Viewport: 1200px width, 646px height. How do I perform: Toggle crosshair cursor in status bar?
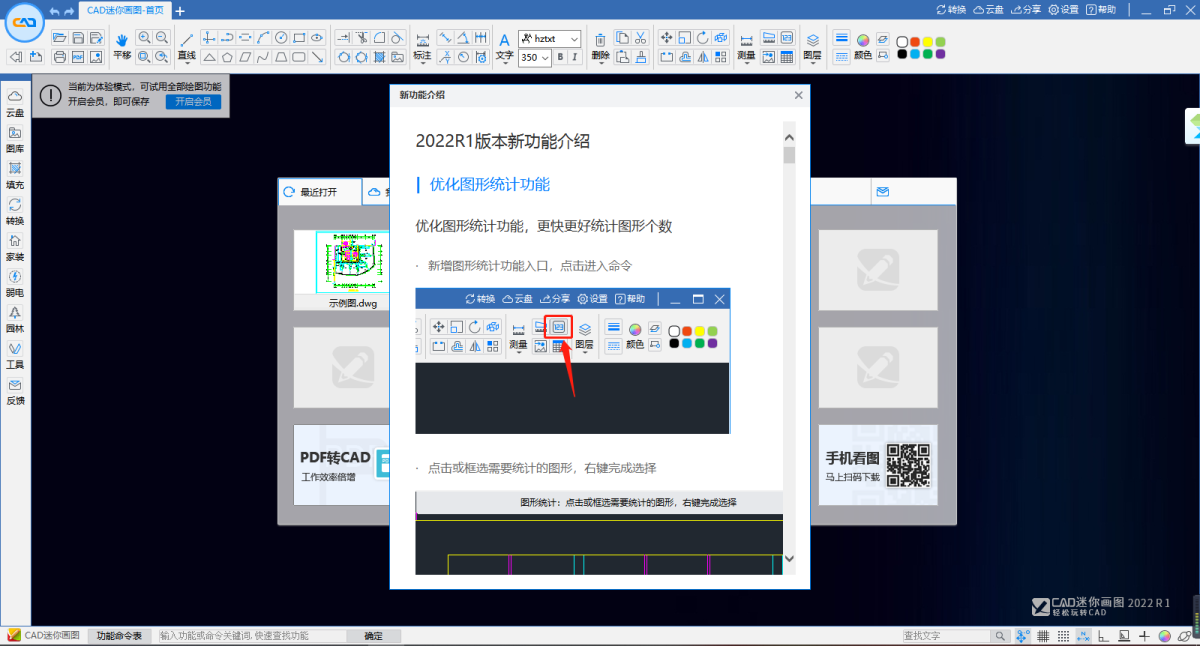coord(1144,636)
